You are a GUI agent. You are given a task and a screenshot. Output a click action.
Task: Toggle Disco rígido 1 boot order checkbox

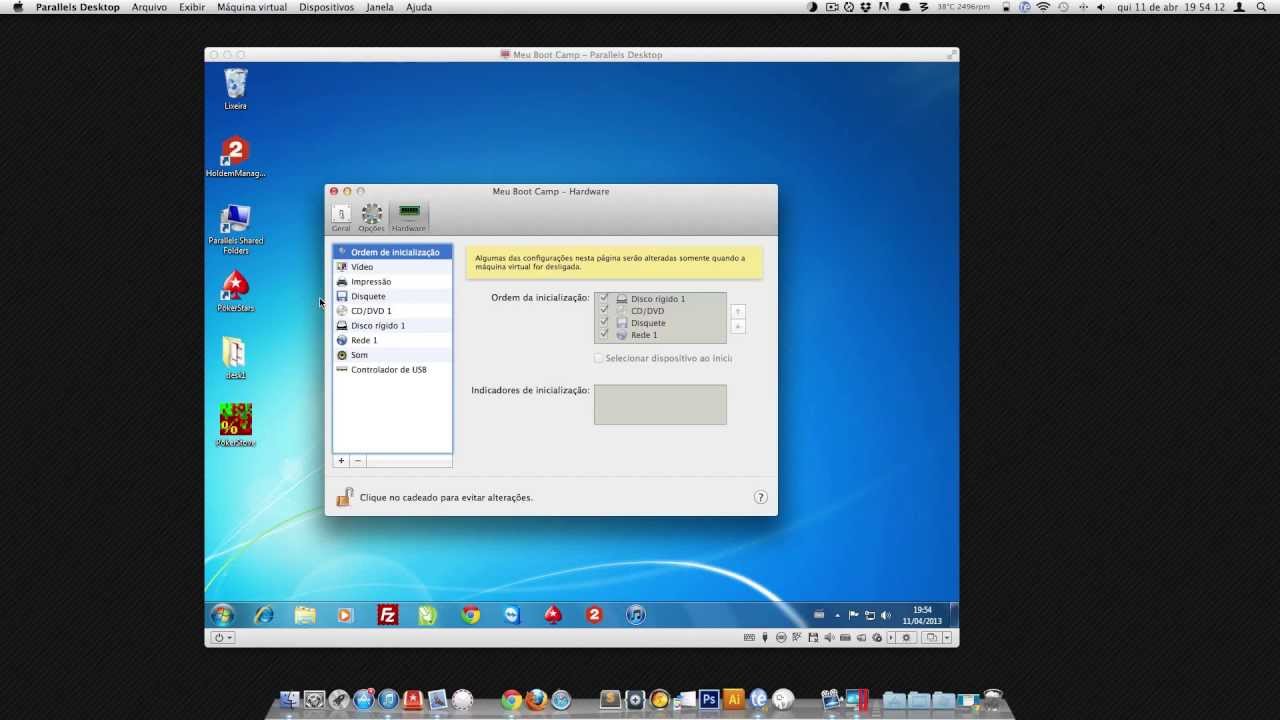[604, 298]
